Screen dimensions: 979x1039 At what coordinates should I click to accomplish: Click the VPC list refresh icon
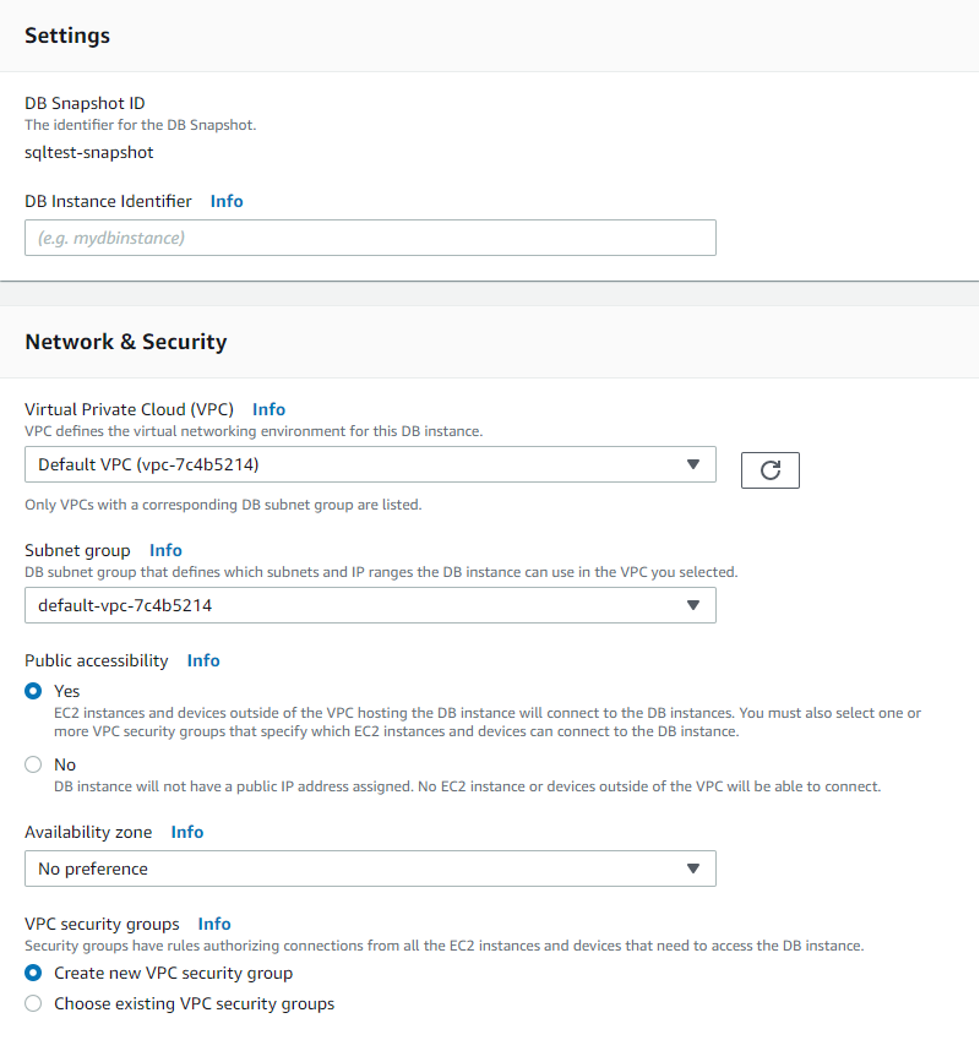click(x=770, y=470)
